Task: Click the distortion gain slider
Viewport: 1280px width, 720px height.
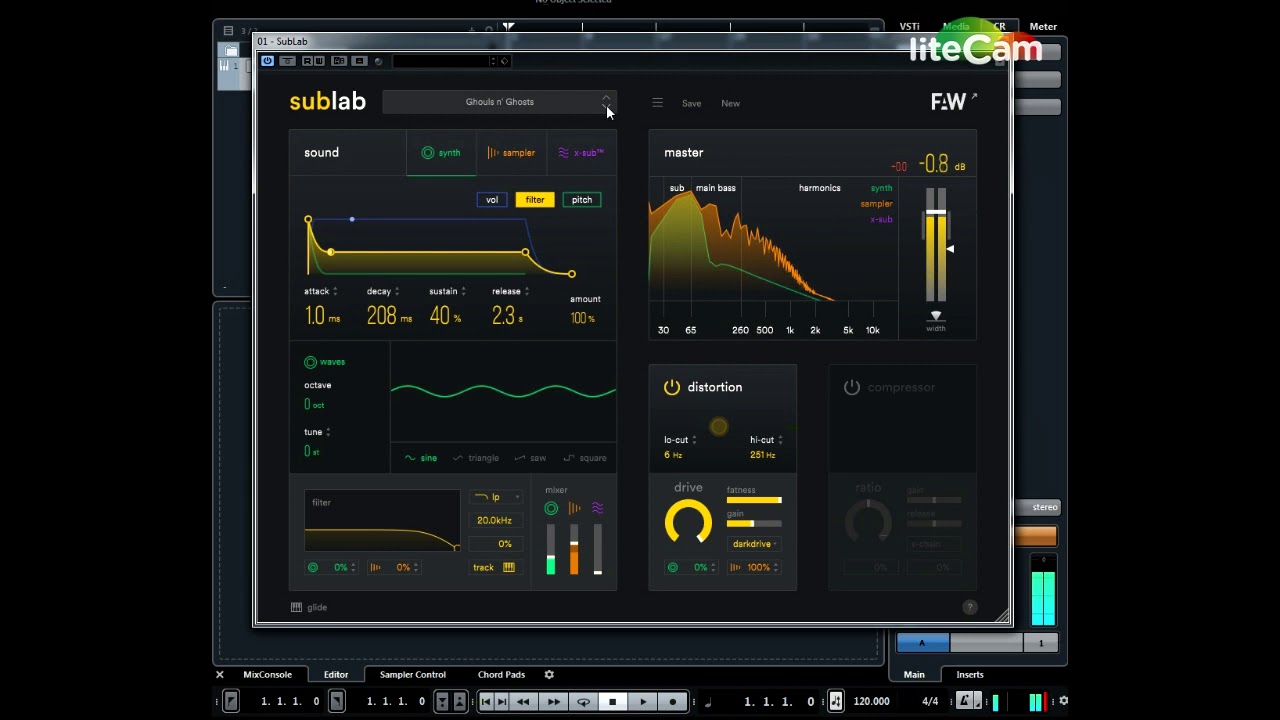Action: 754,523
